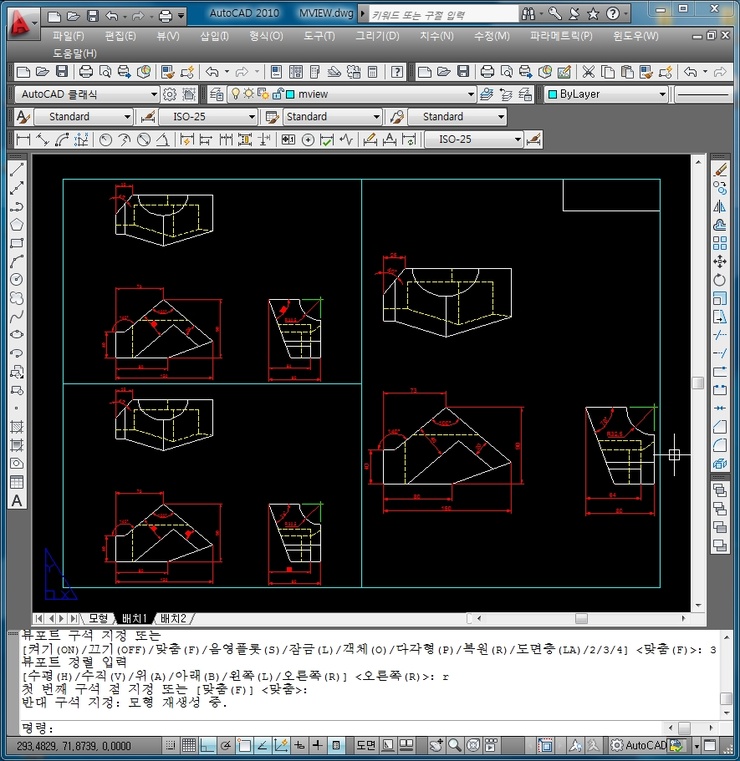Open the 파일(F) menu

68,36
